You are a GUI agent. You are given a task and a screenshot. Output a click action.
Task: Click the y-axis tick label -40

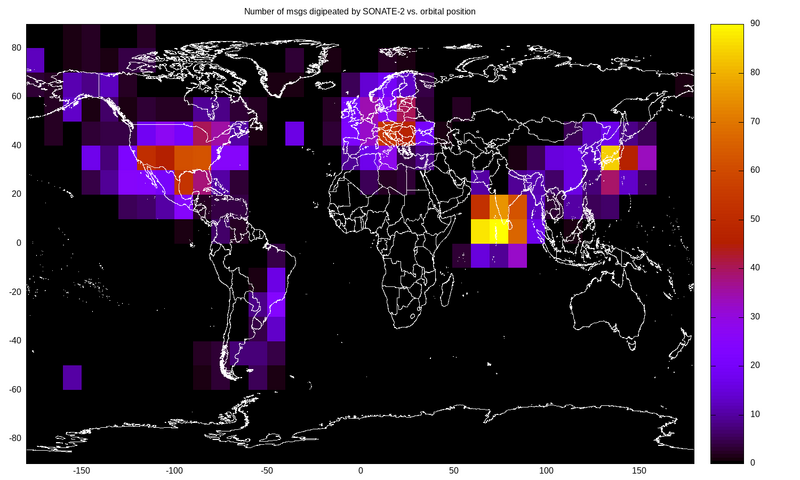(15, 340)
